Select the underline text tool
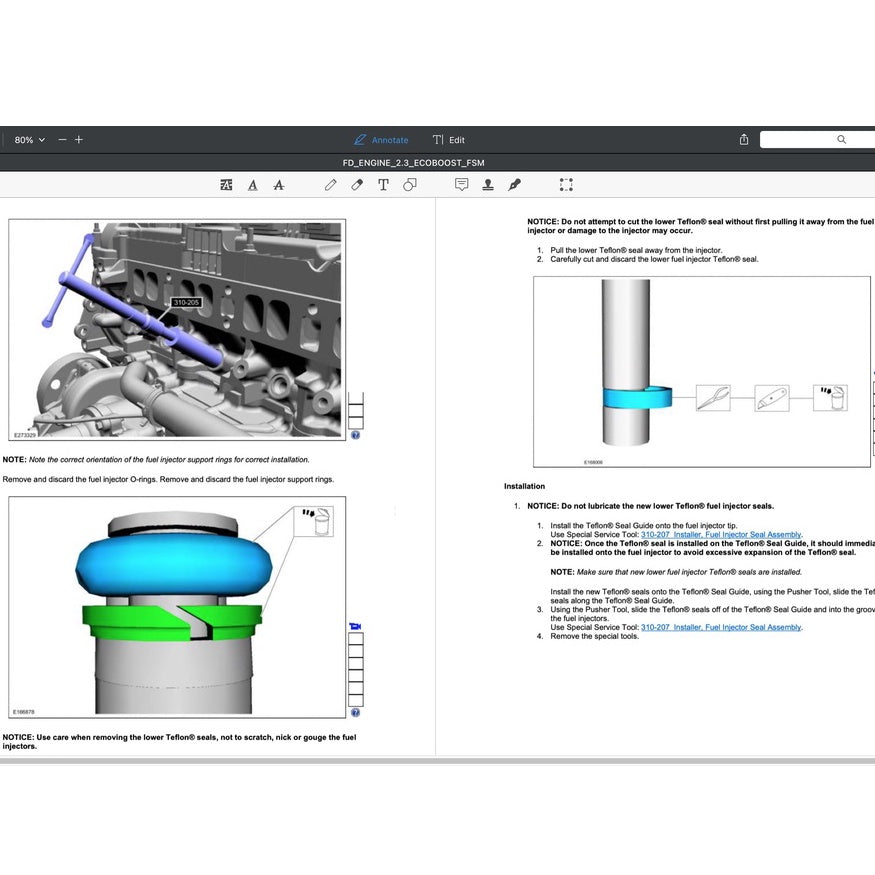Image resolution: width=875 pixels, height=875 pixels. [252, 185]
